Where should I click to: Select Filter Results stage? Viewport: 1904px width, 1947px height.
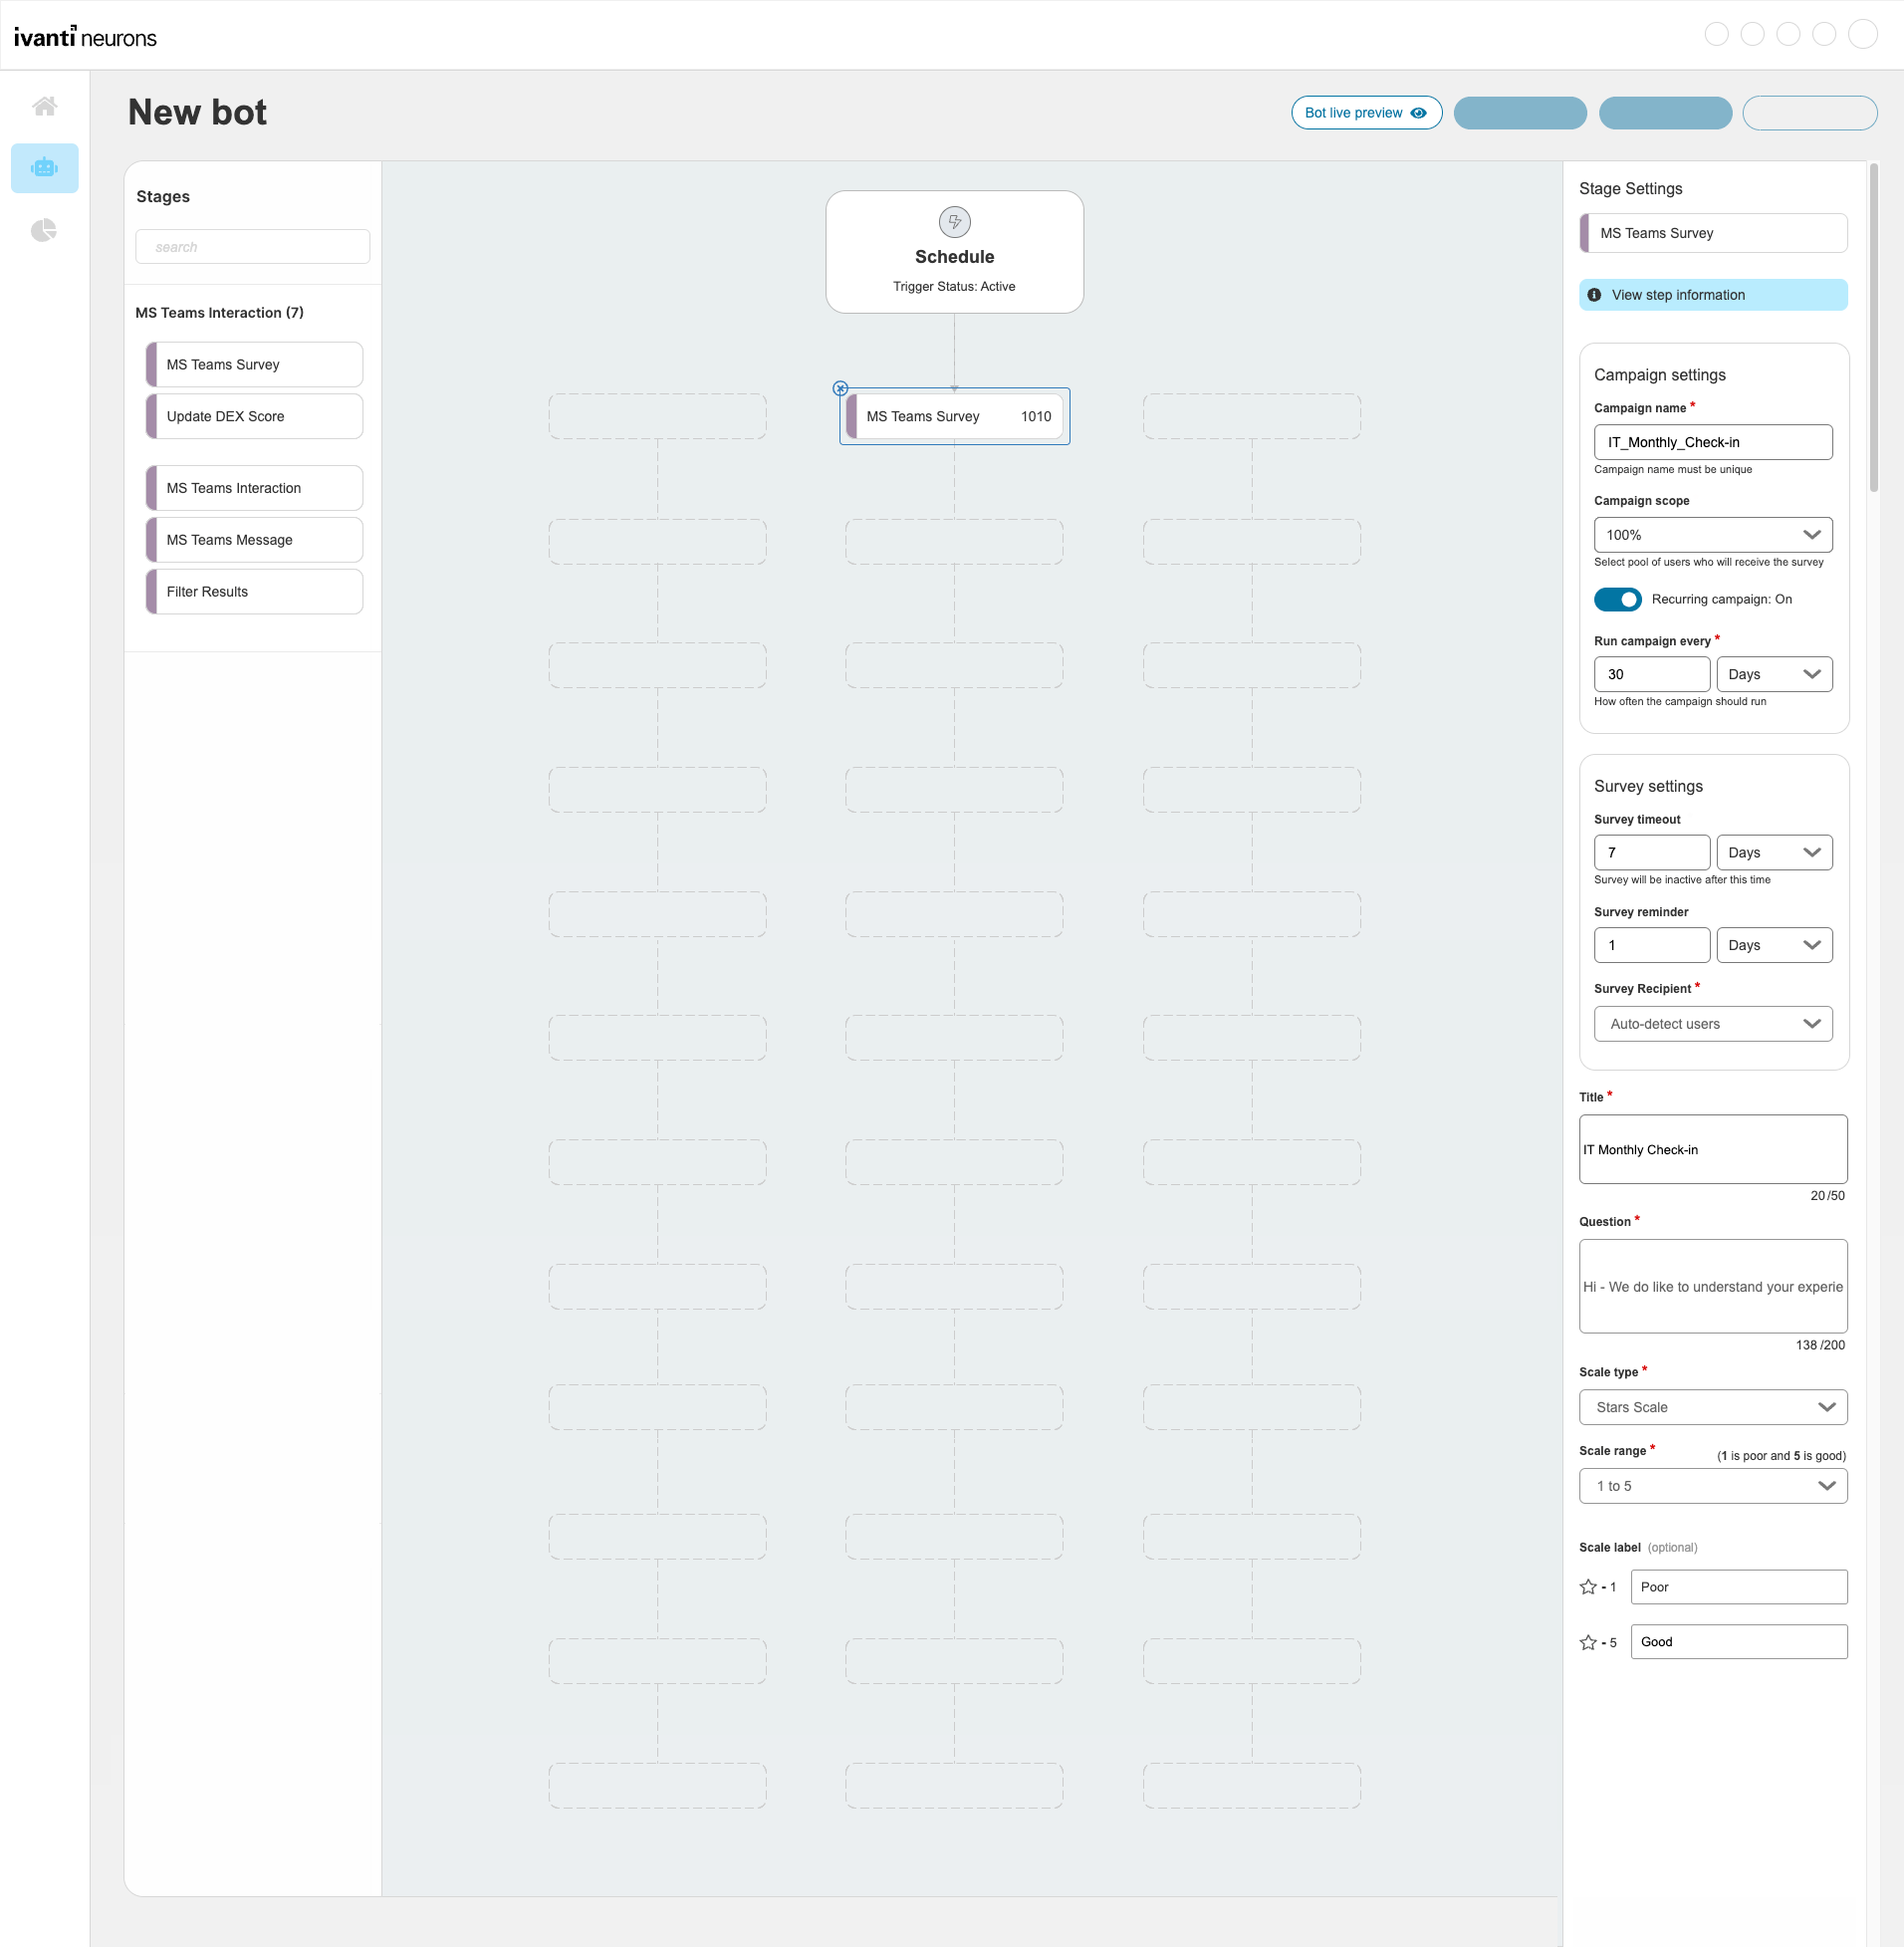(254, 593)
